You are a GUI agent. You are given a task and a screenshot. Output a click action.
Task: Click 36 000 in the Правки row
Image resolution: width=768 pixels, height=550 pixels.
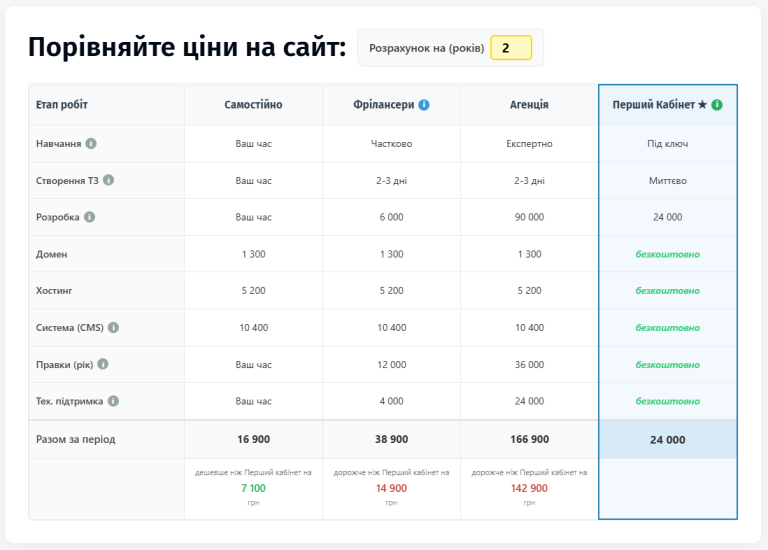(529, 364)
